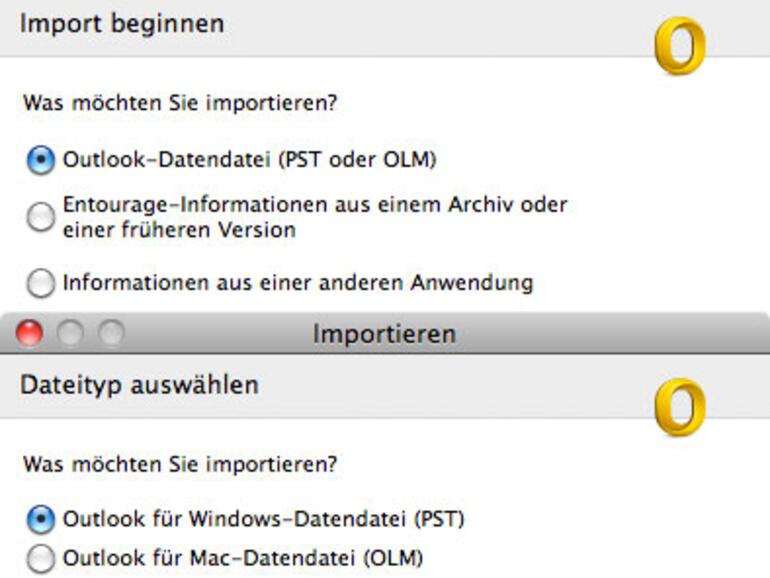Click the label text 'Informationen aus einer anderen Anwendung'
The image size is (770, 578).
pyautogui.click(x=297, y=283)
